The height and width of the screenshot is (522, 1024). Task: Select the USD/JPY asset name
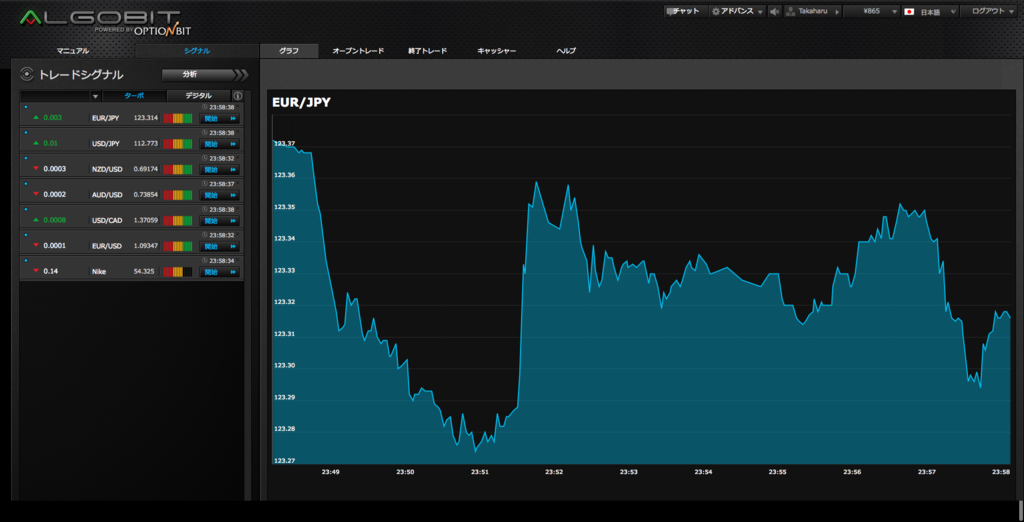tap(106, 144)
